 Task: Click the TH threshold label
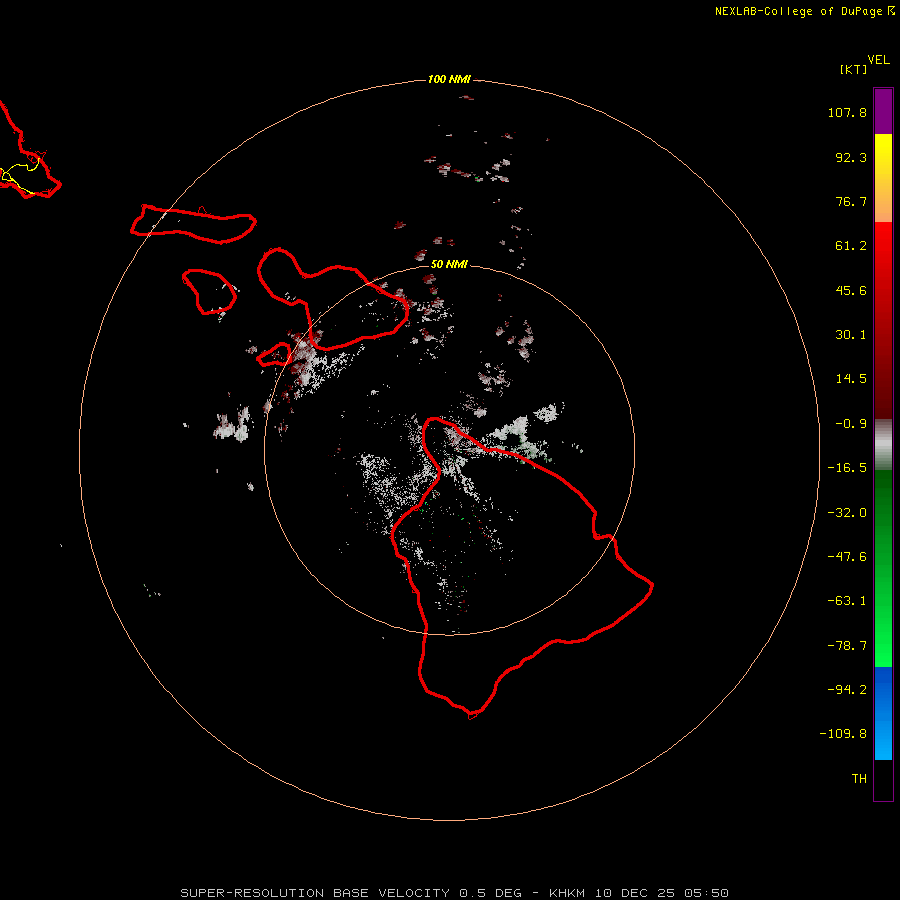coord(859,779)
